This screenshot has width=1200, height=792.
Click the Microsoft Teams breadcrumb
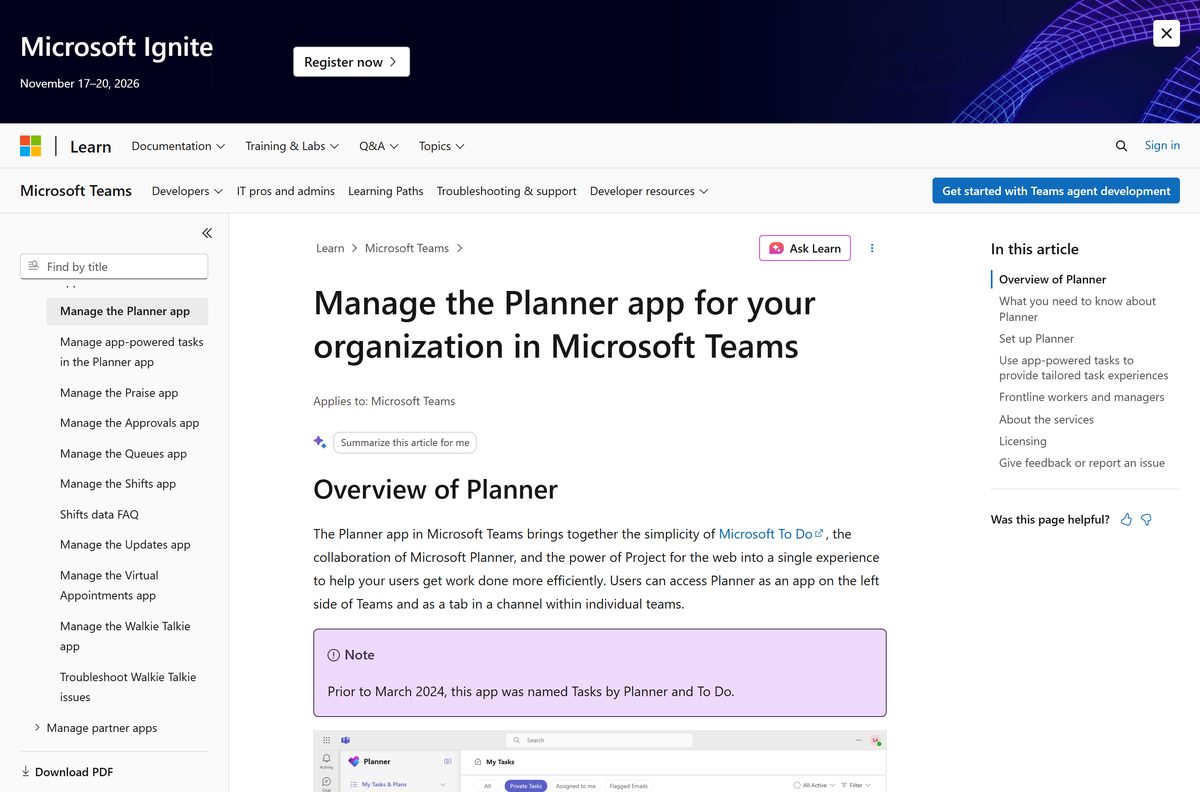click(407, 248)
